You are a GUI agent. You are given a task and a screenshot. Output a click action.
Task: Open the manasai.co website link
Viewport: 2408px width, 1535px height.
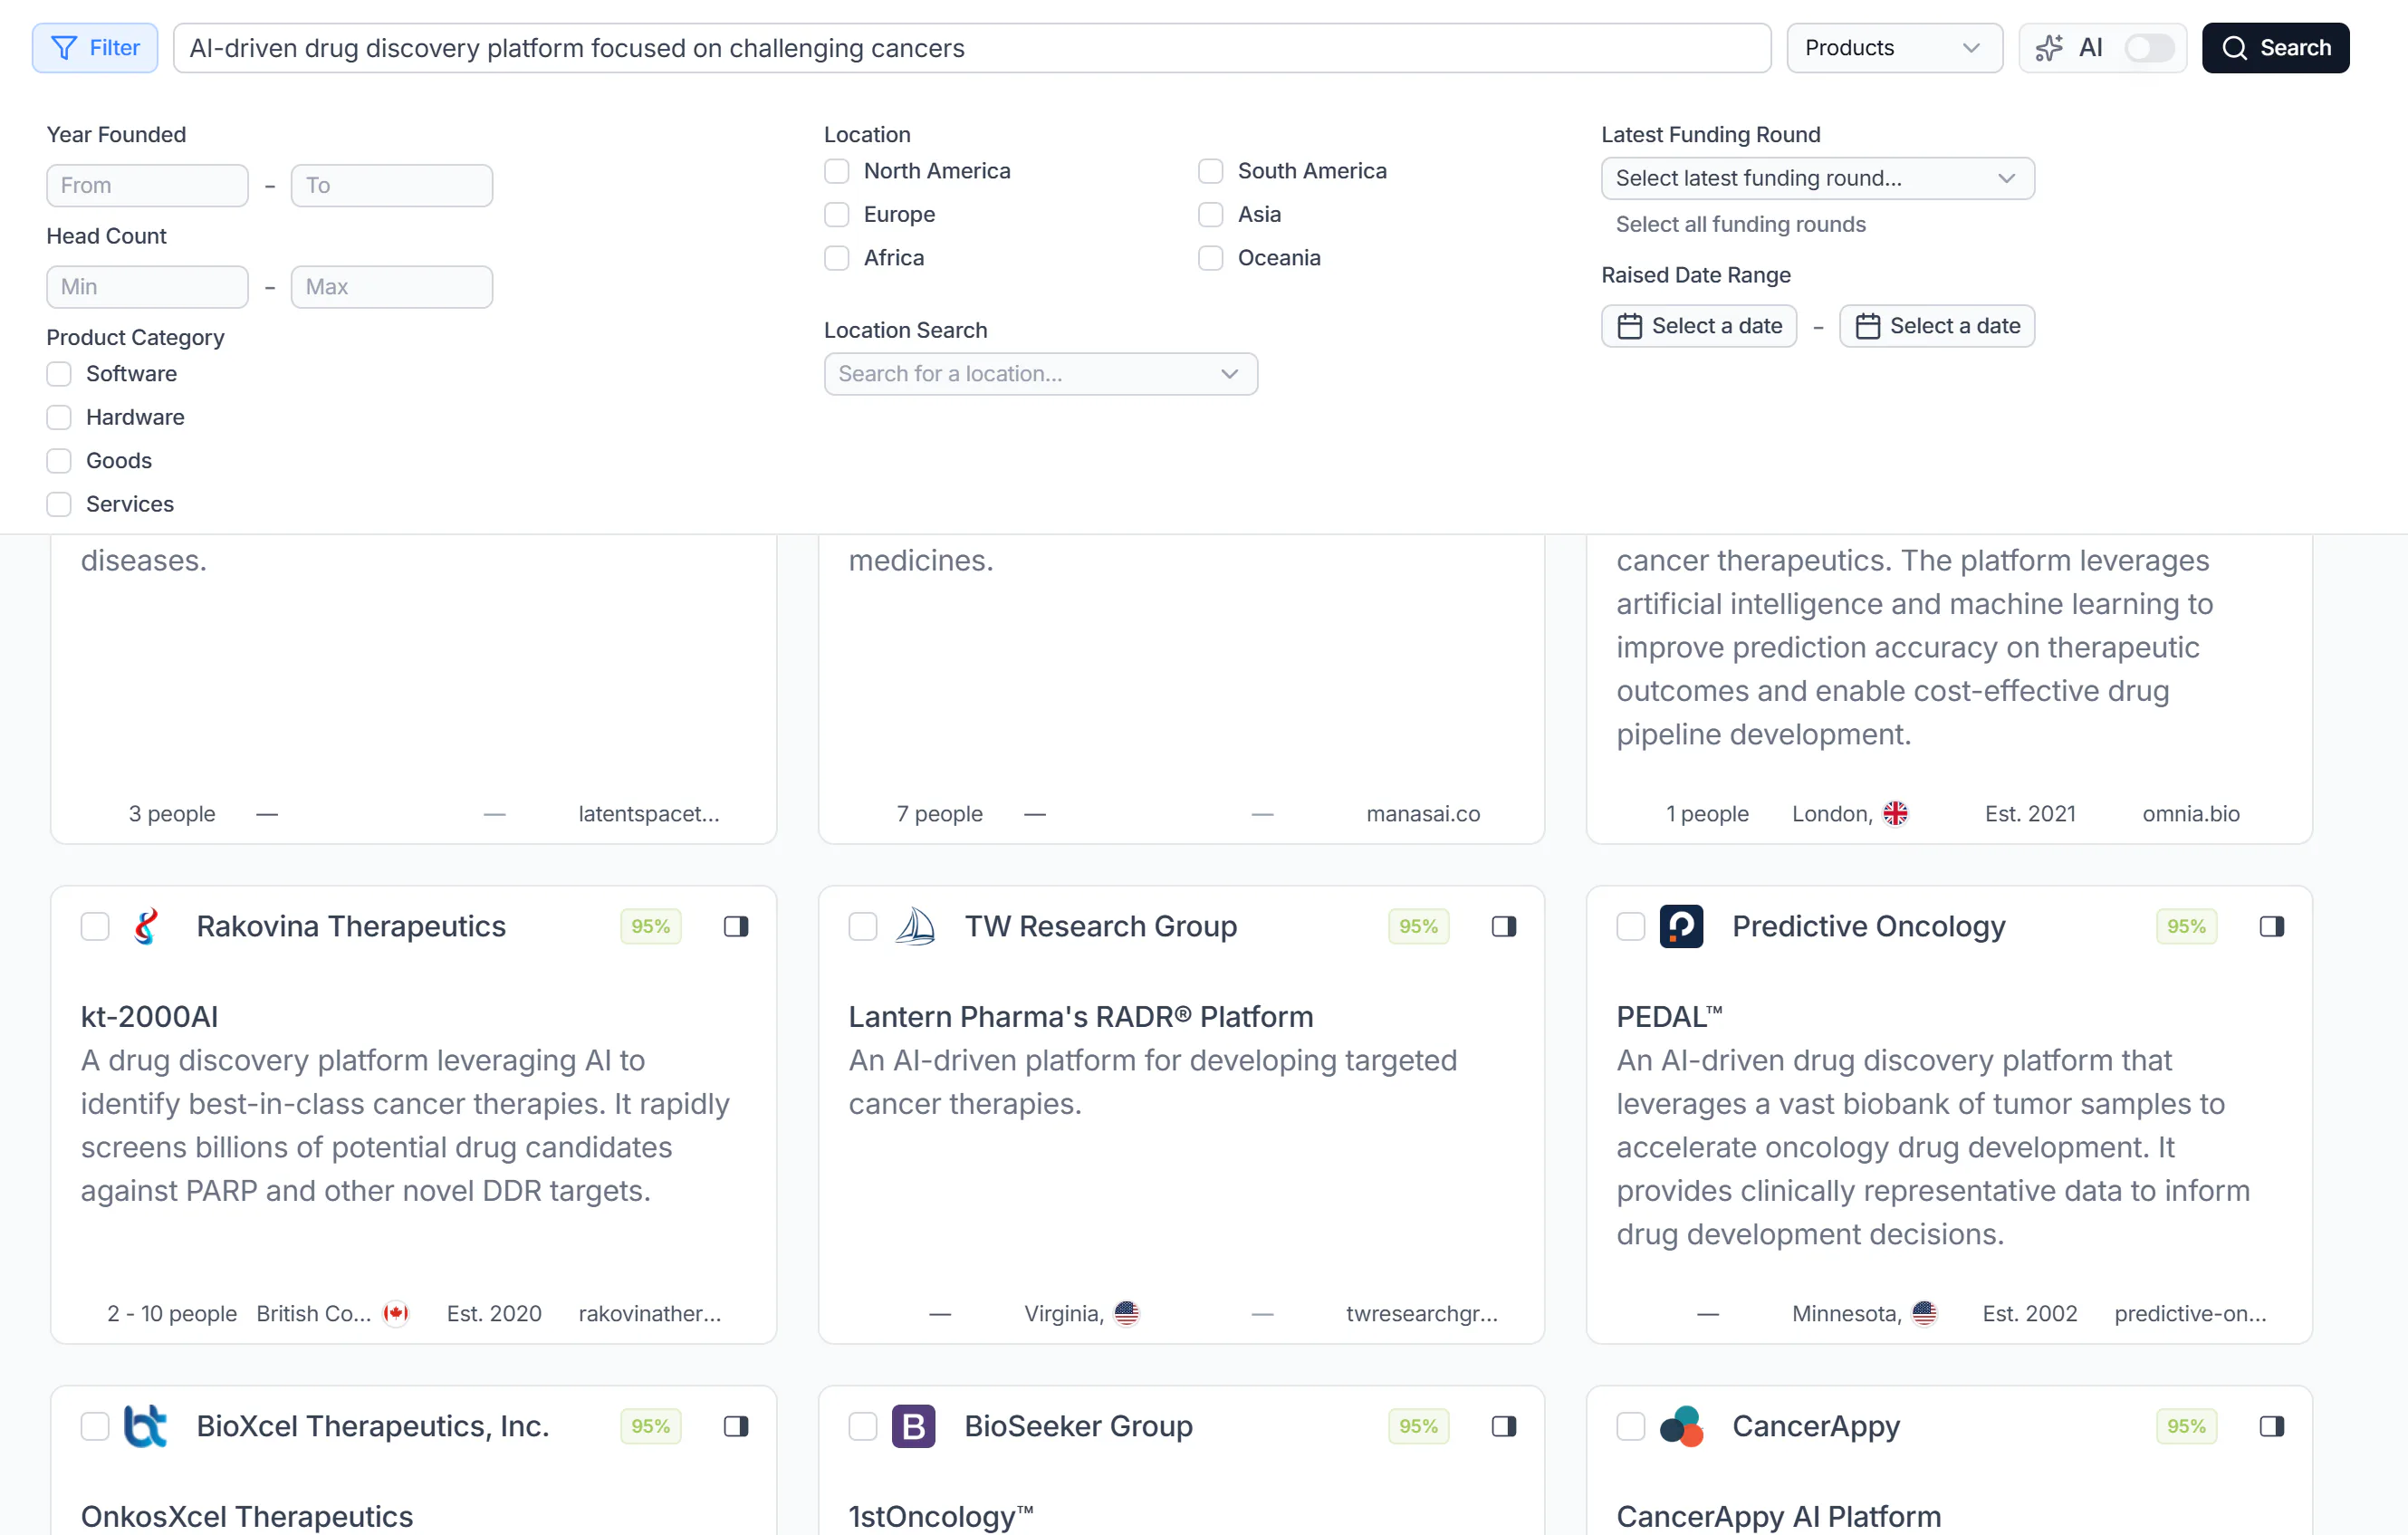click(1423, 814)
